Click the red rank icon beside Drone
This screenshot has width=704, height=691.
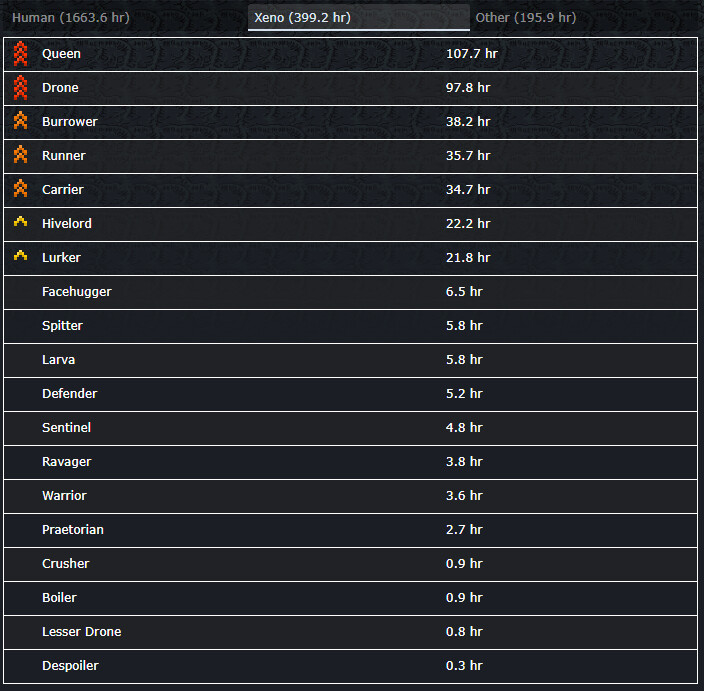click(20, 88)
